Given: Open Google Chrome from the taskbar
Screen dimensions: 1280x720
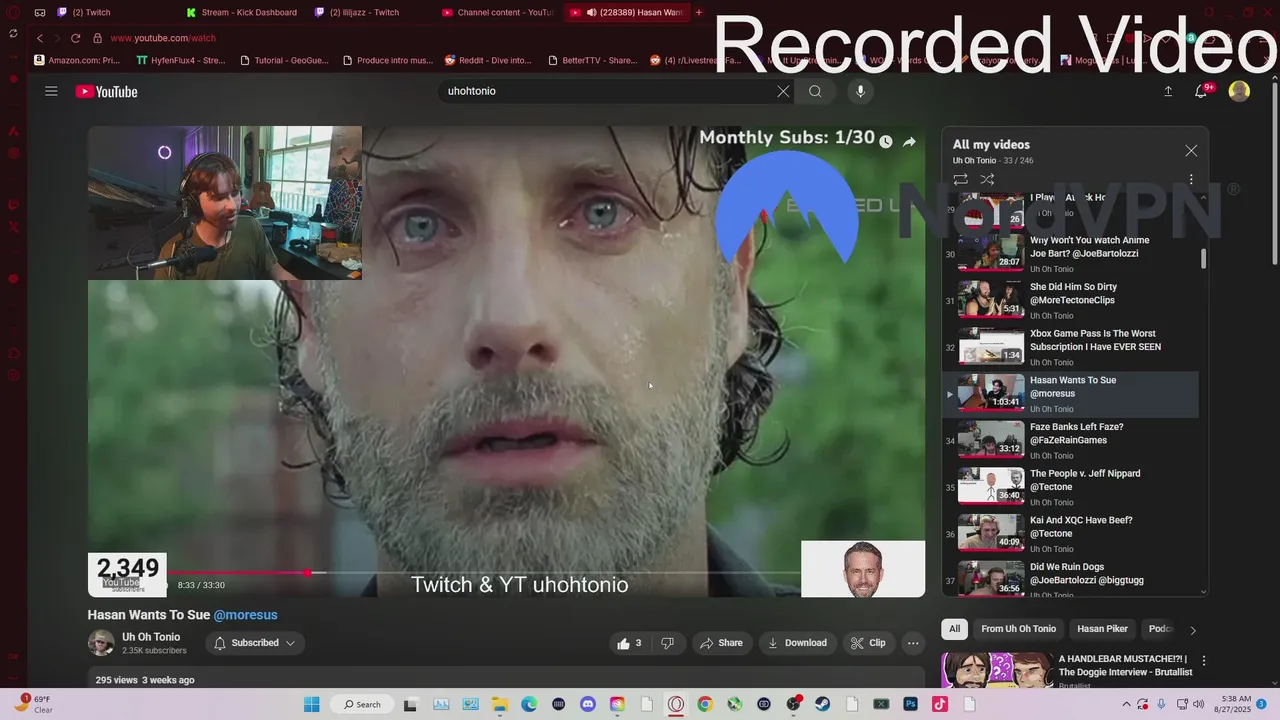Looking at the screenshot, I should [x=705, y=704].
